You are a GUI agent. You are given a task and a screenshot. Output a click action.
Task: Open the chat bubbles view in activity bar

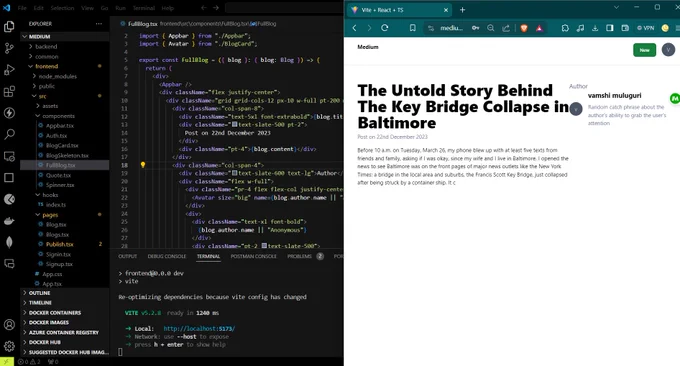click(x=9, y=264)
